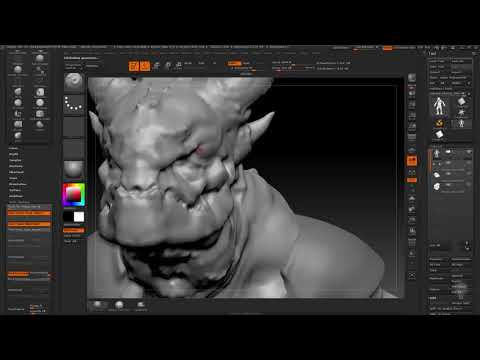This screenshot has height=360, width=480.
Task: Select the diamond polymesh tool thumbnail
Action: [x=461, y=101]
